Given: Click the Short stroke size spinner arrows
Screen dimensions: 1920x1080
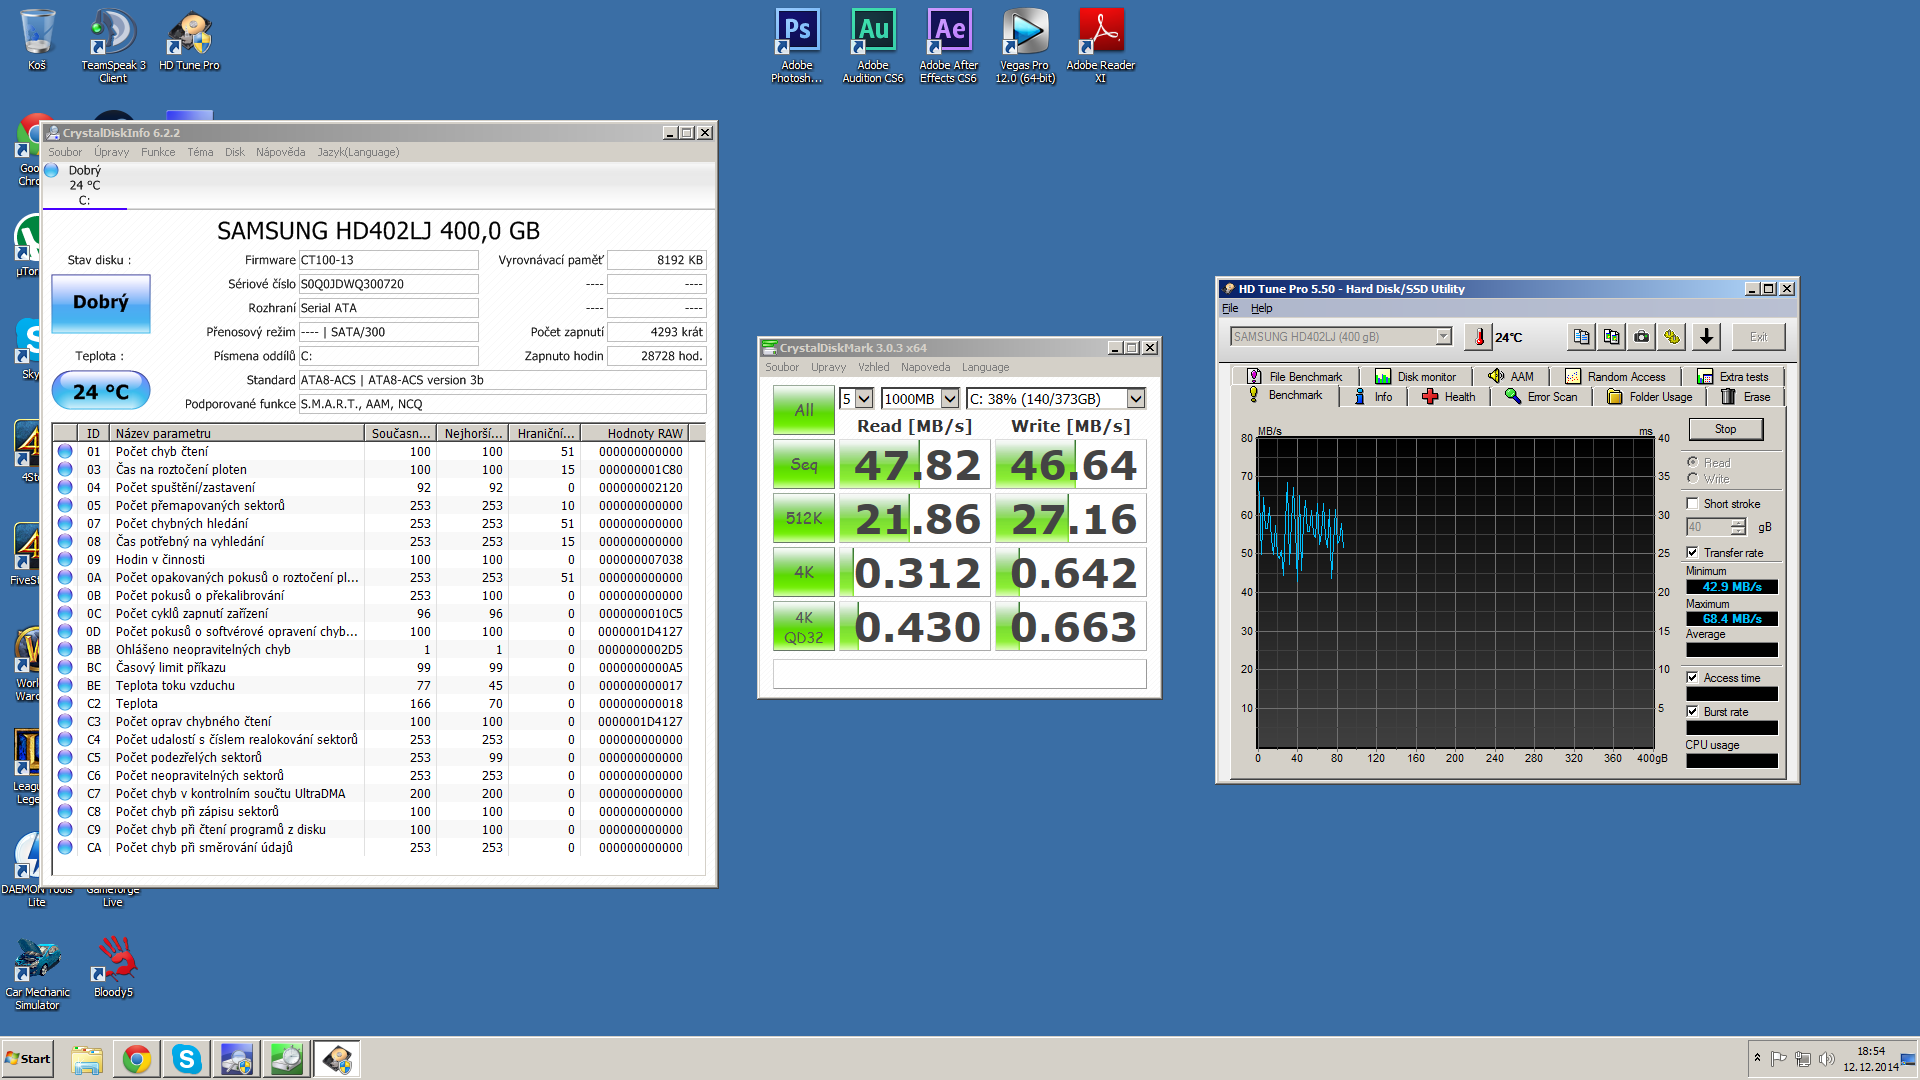Looking at the screenshot, I should point(1738,527).
